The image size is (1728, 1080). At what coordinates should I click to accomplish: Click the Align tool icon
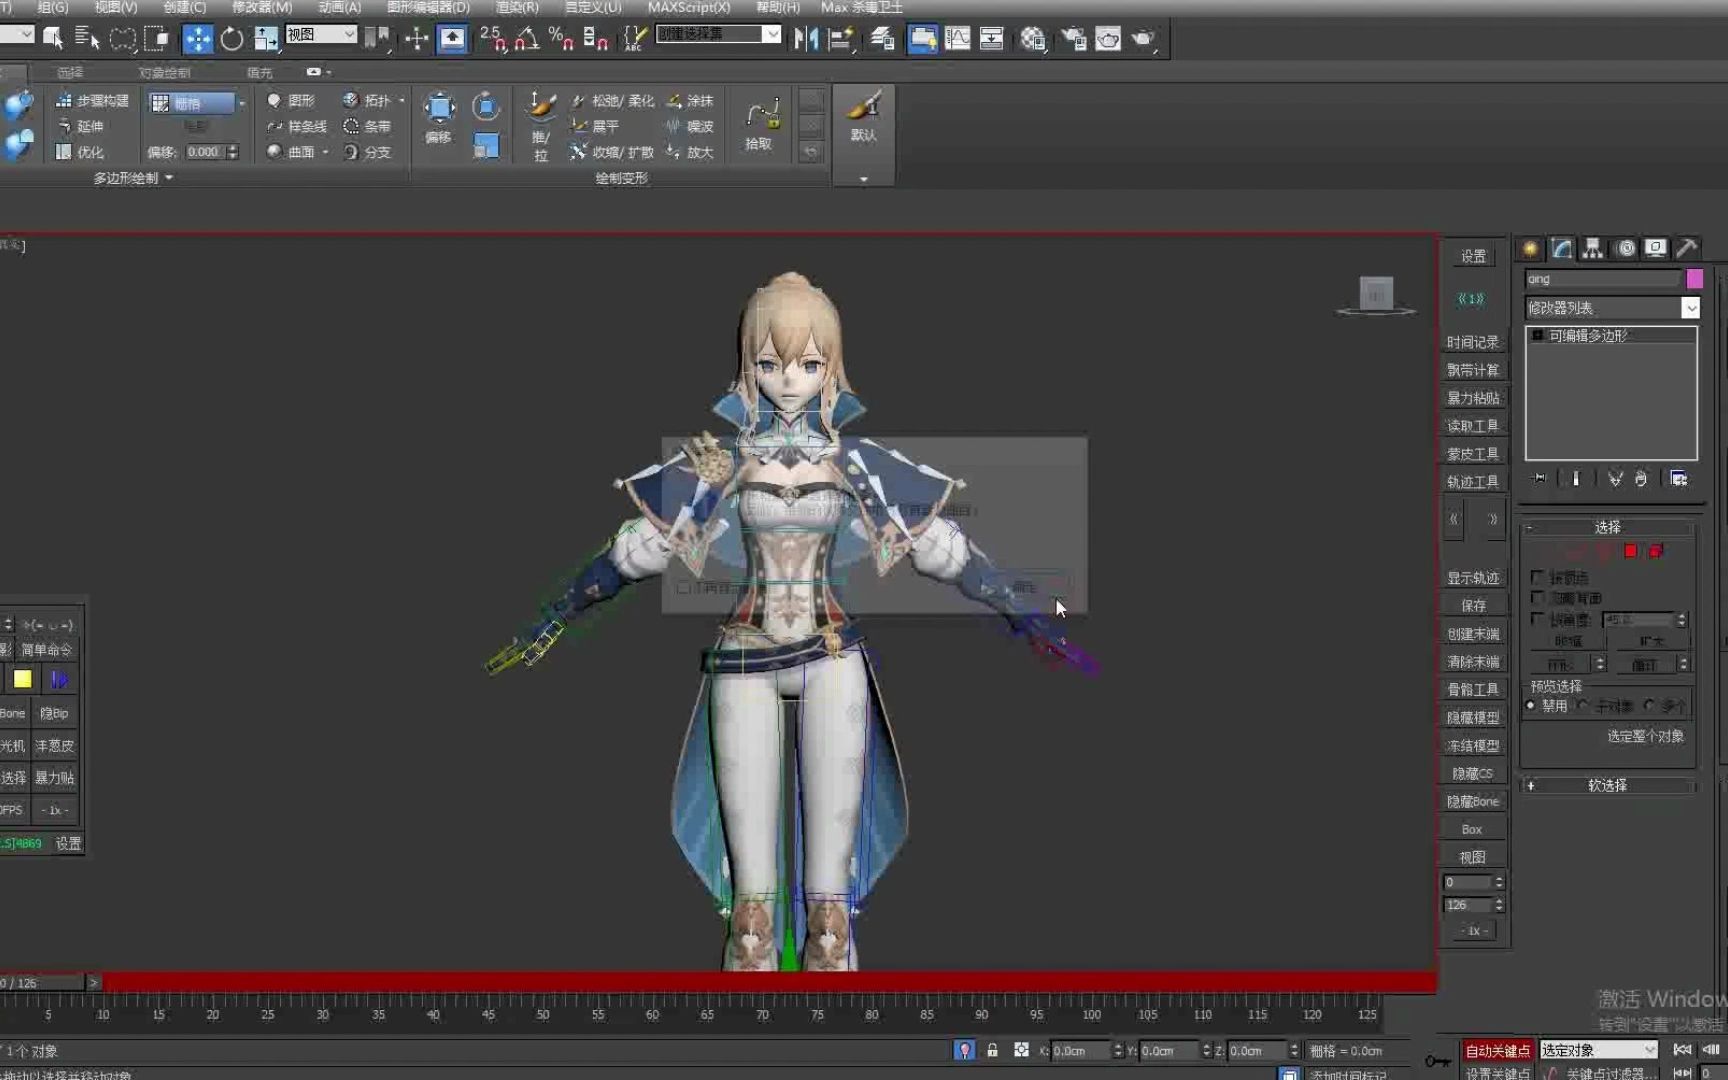tap(841, 39)
